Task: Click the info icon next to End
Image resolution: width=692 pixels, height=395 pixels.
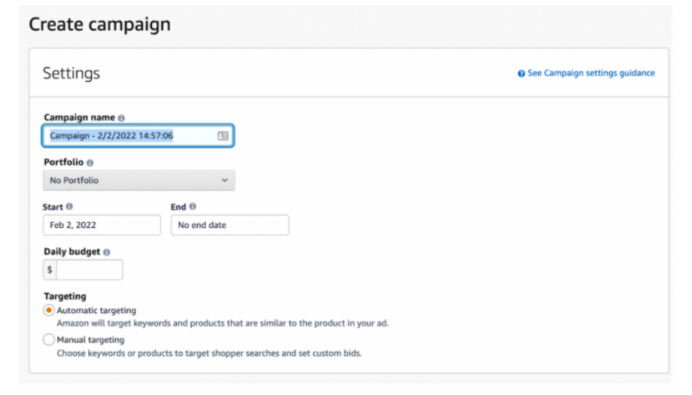Action: click(192, 207)
